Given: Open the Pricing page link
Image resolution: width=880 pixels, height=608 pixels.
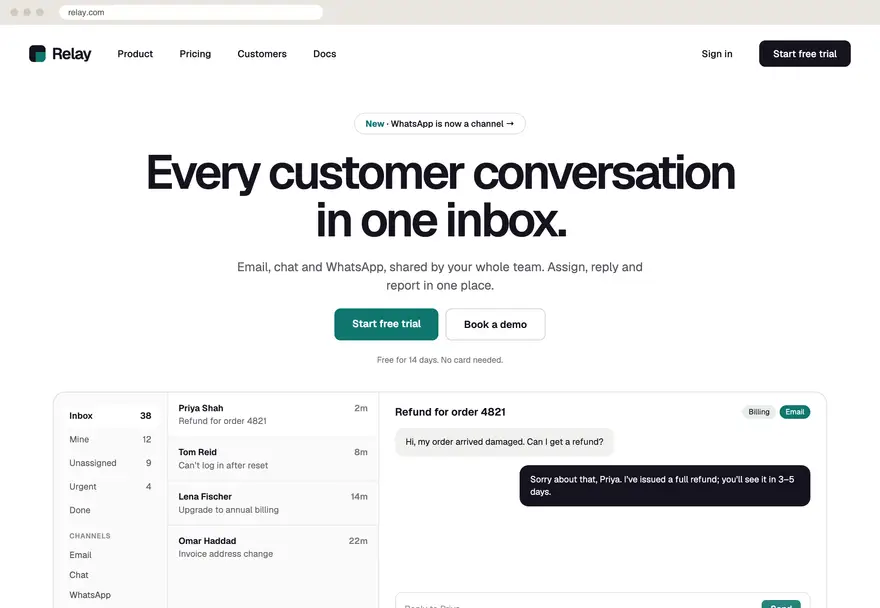Looking at the screenshot, I should tap(195, 54).
